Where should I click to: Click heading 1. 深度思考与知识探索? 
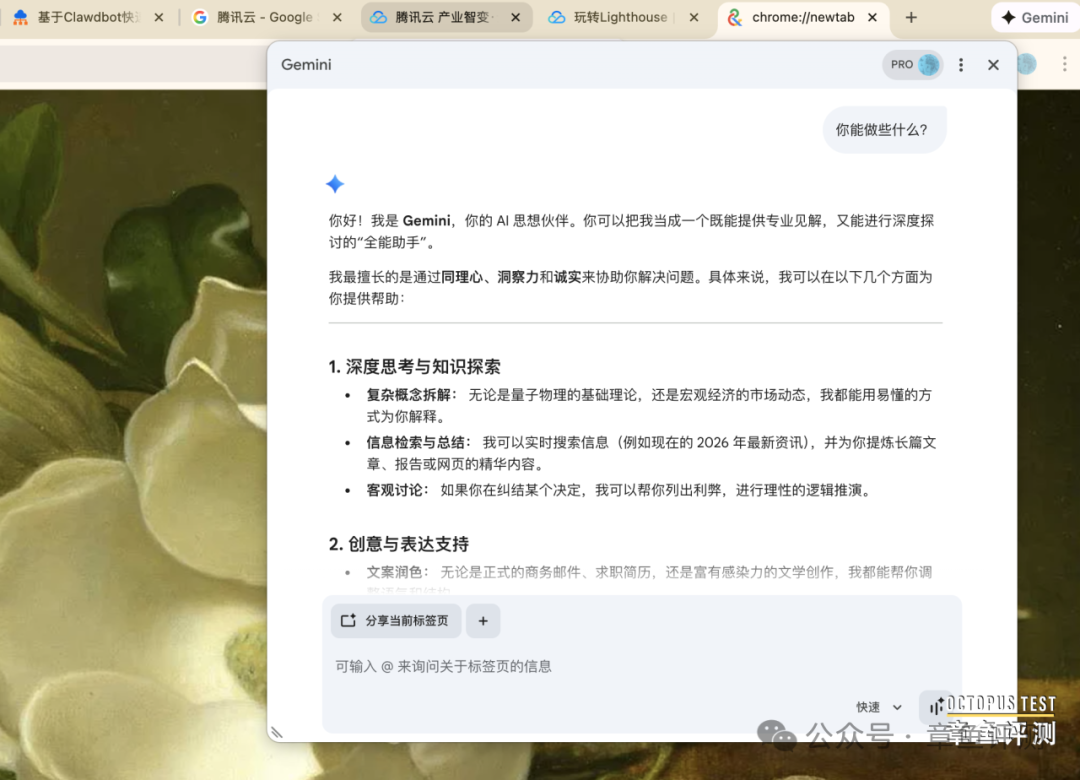click(x=415, y=367)
